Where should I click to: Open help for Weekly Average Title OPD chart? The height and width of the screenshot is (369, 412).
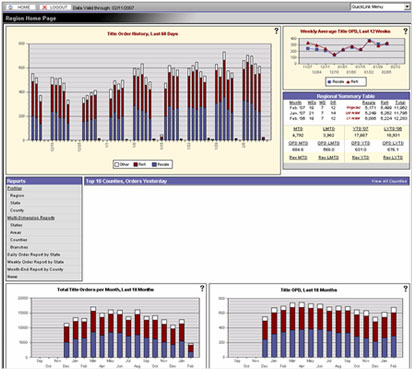[405, 31]
